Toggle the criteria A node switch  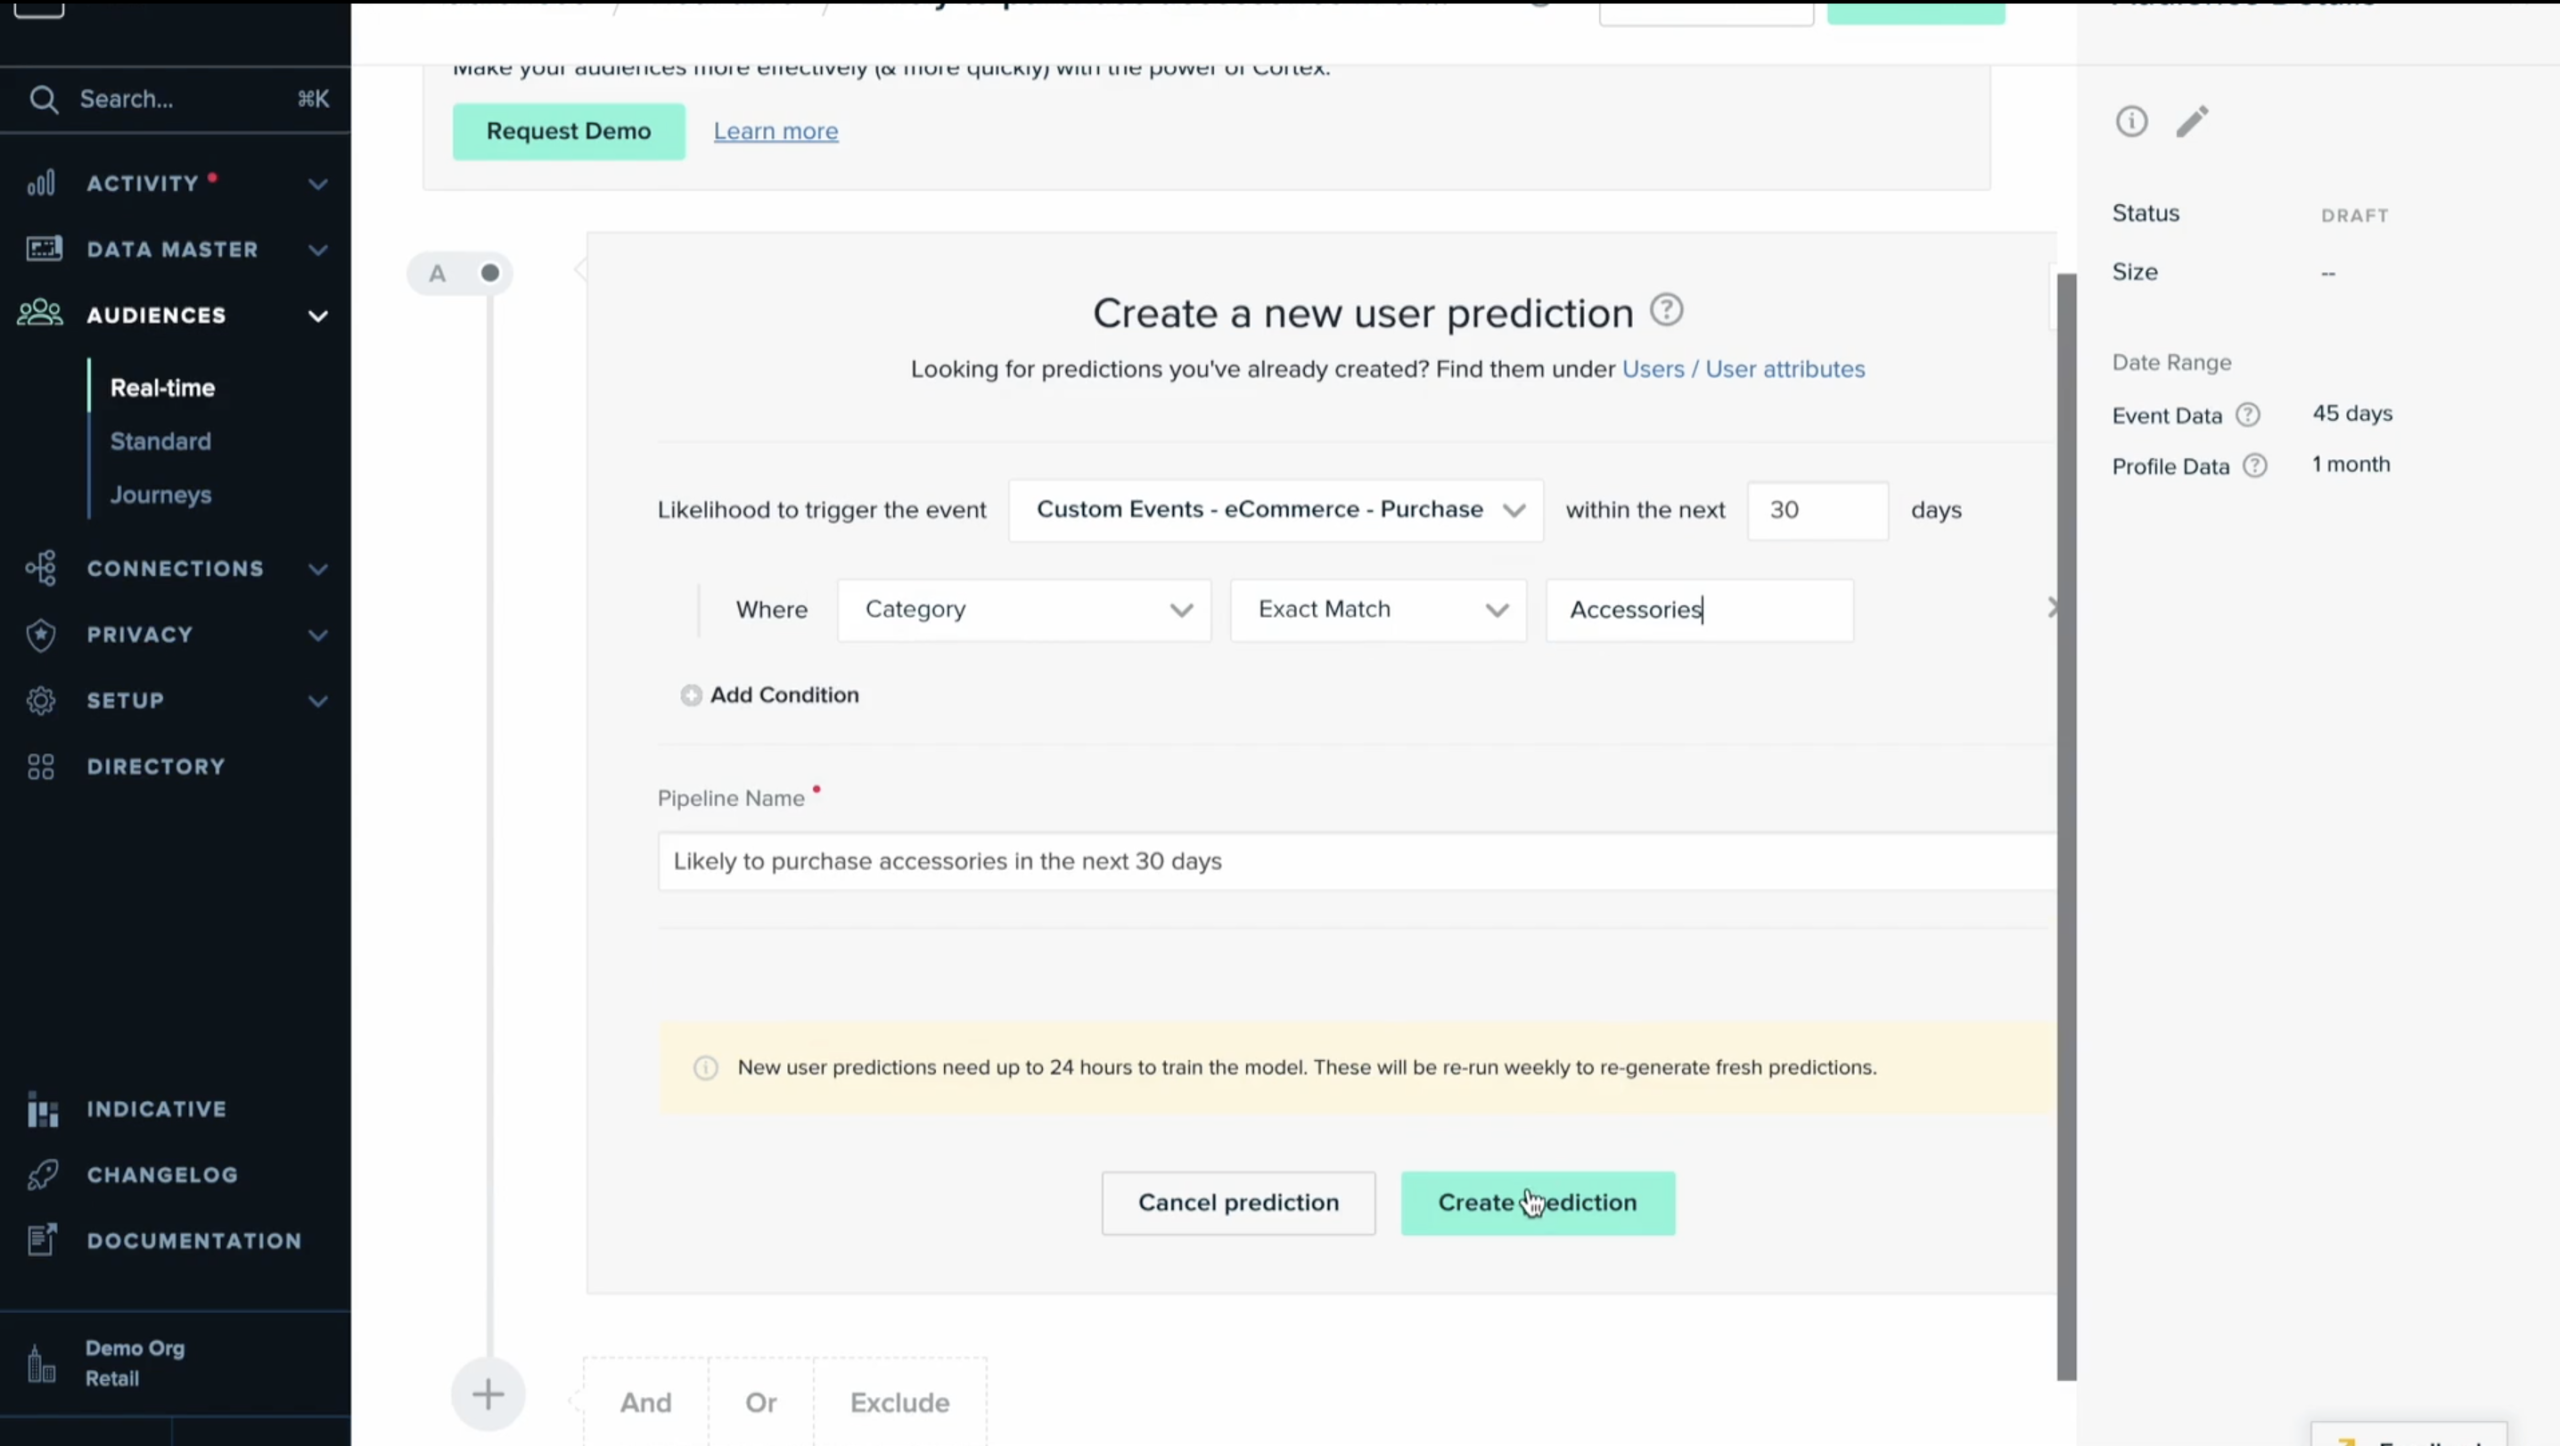[x=489, y=273]
